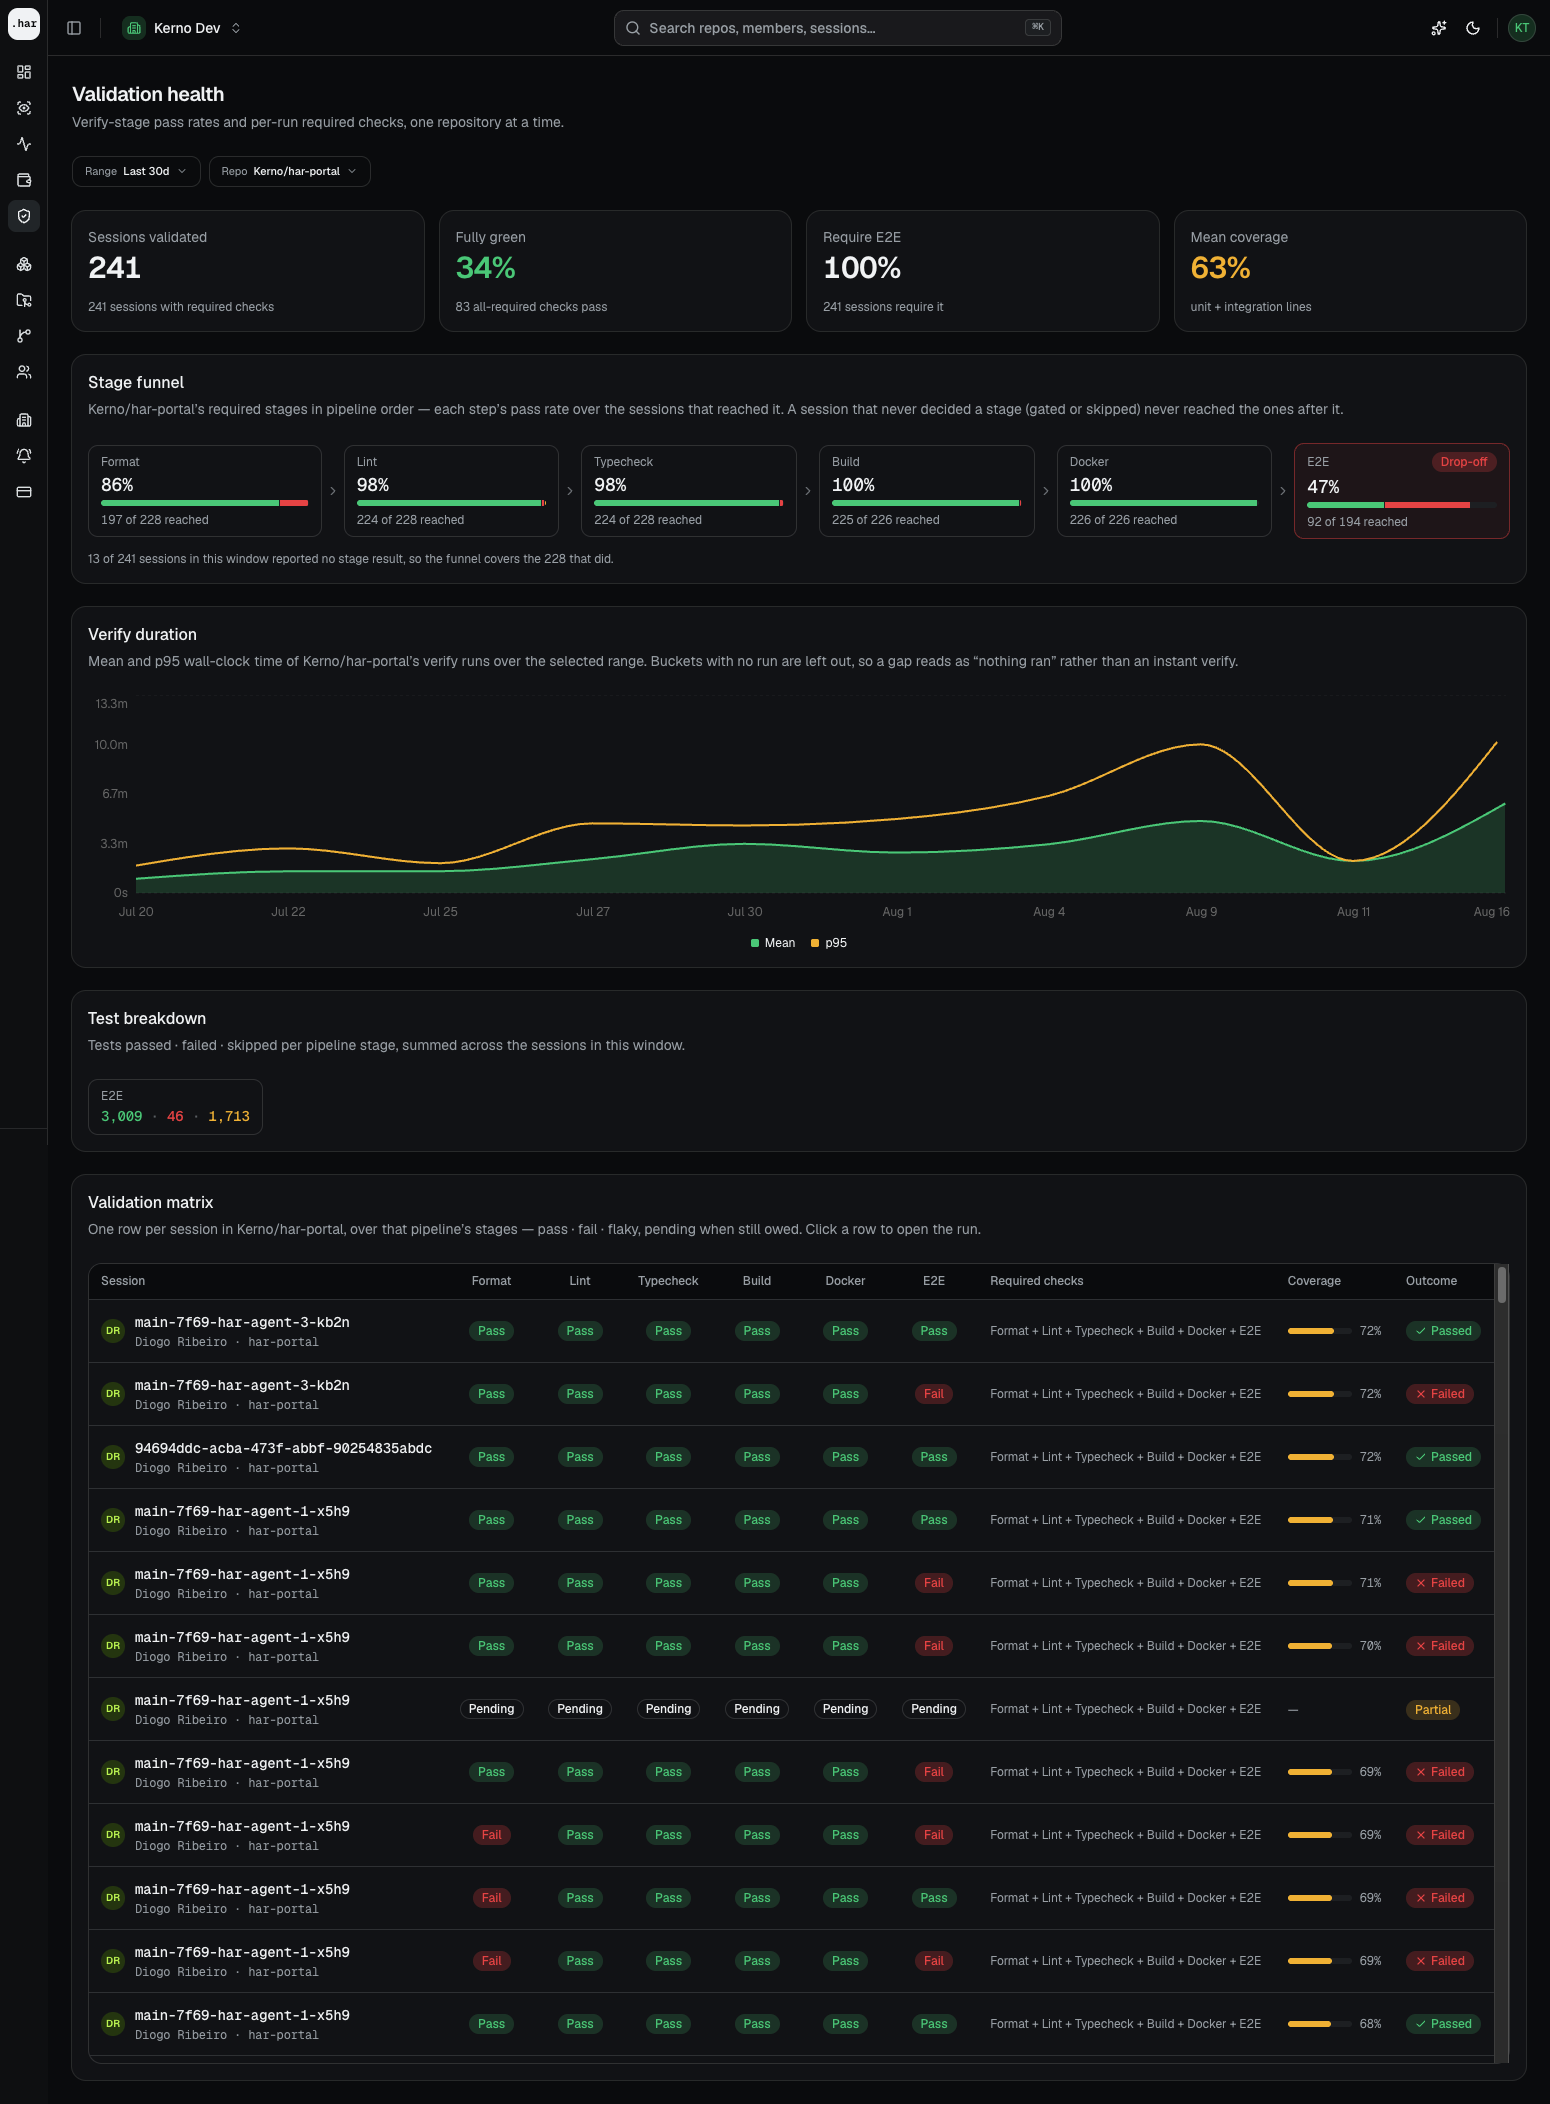Screen dimensions: 1550x2104
Task: Click the Partial outcome badge
Action: tap(1433, 1710)
